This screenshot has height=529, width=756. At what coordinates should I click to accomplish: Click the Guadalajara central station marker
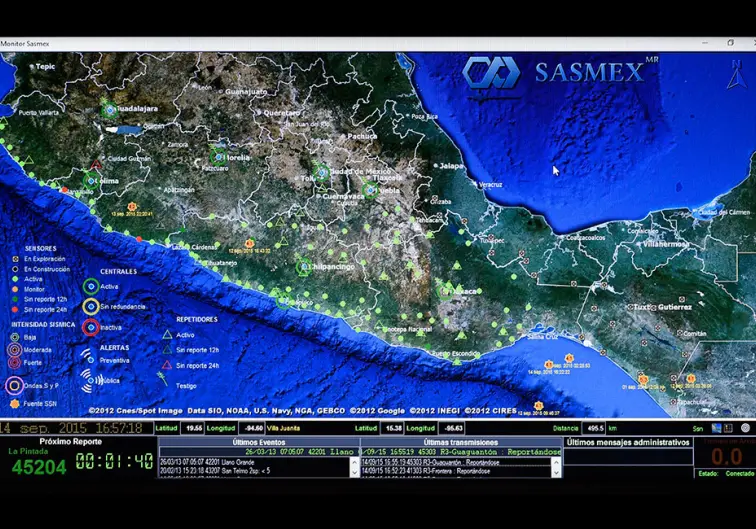111,108
